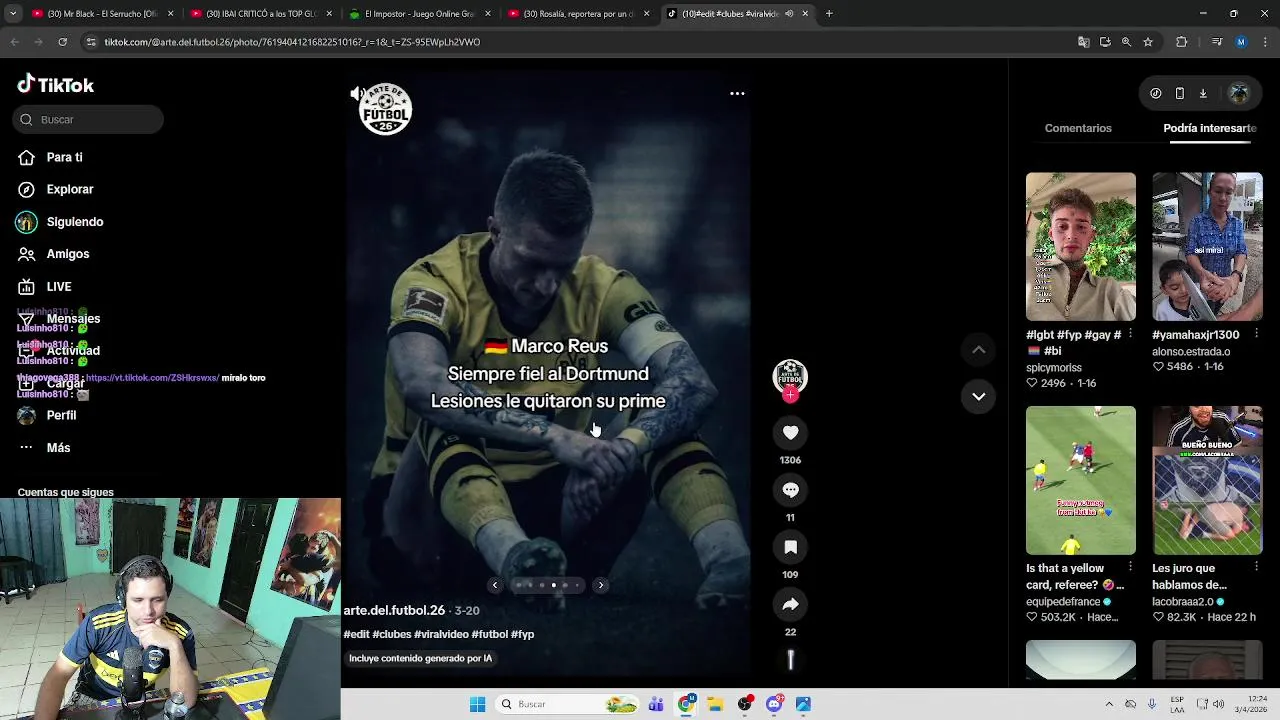The width and height of the screenshot is (1280, 720).
Task: Click the download app icon in top pill
Action: (1203, 93)
